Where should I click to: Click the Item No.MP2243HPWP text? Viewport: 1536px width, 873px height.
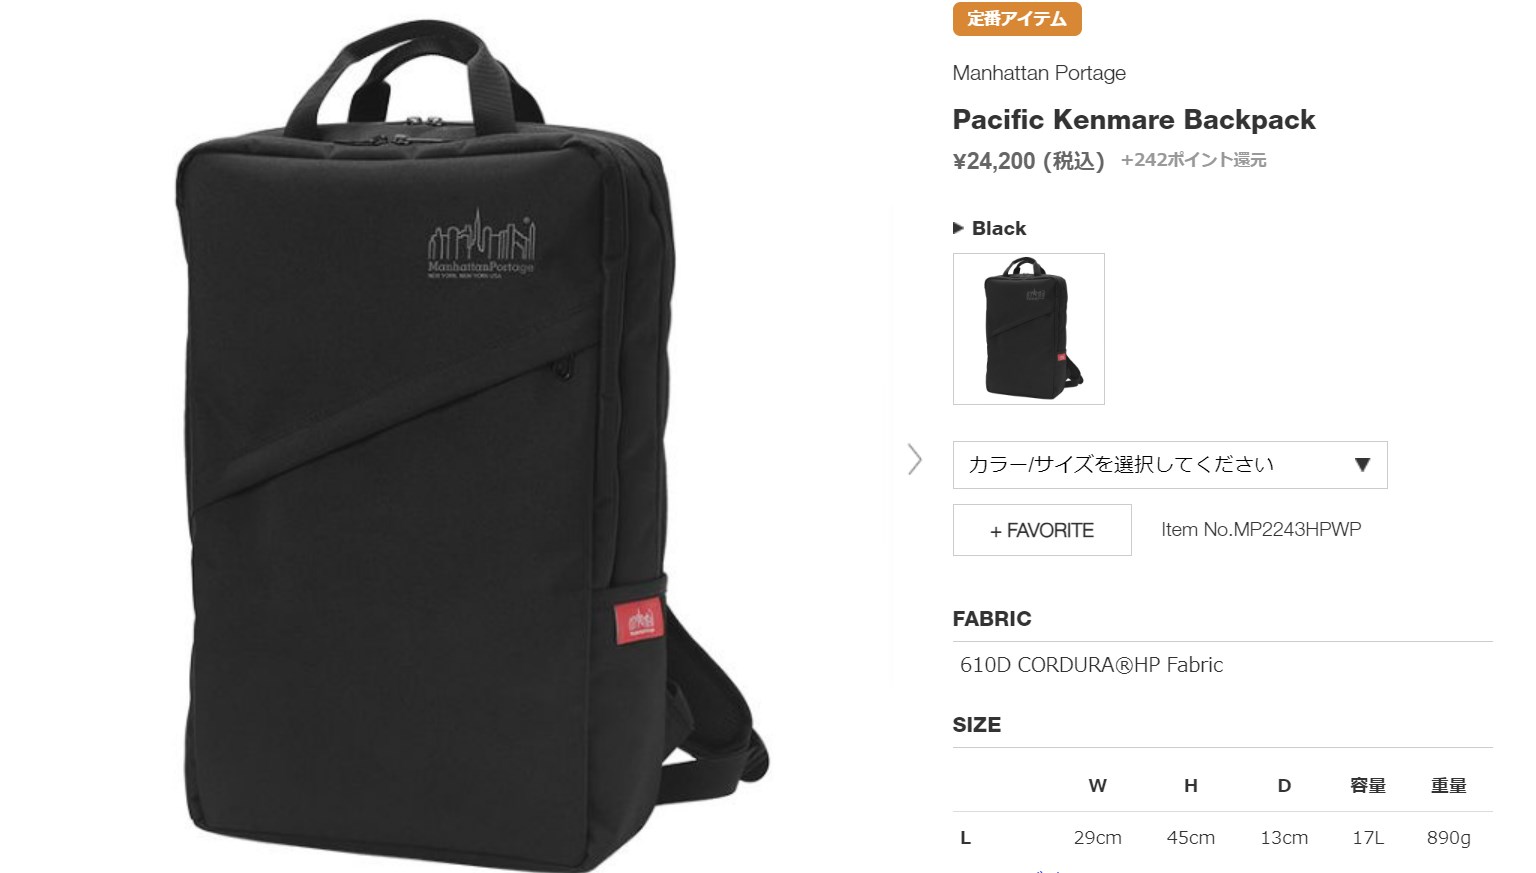pos(1261,529)
